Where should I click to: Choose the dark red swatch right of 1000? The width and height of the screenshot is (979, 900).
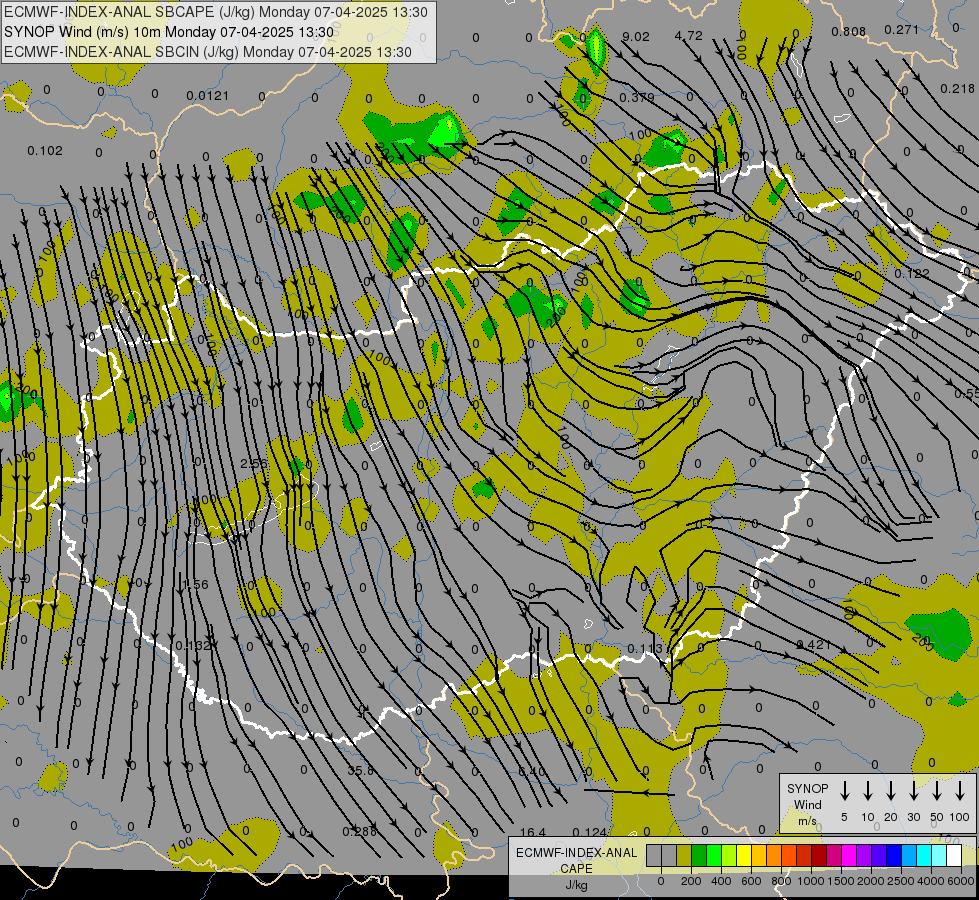820,855
